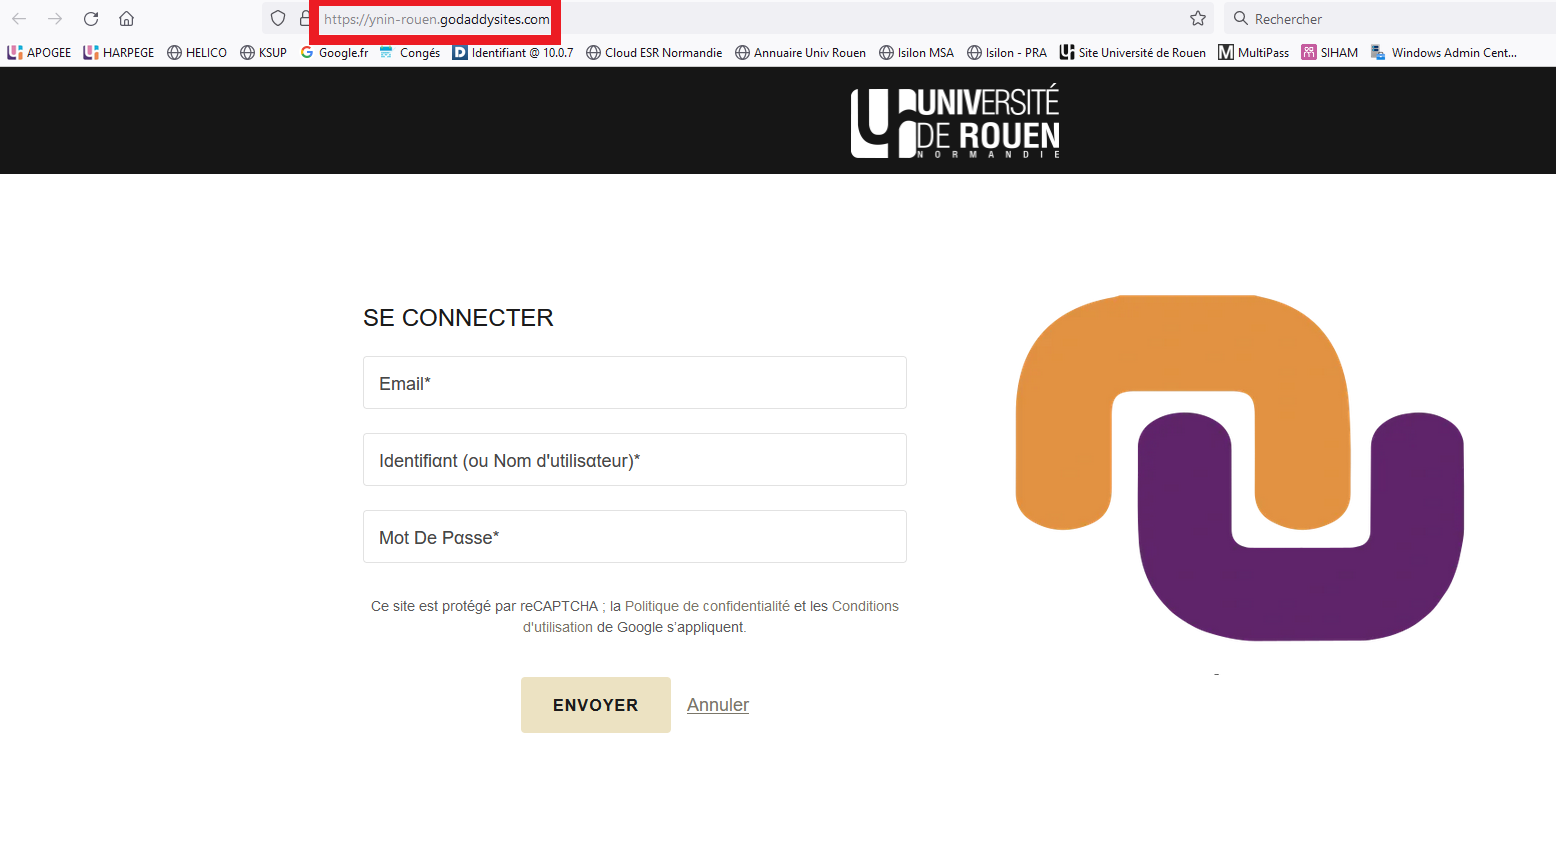Viewport: 1556px width, 842px height.
Task: Click the forward arrow navigation icon
Action: (x=55, y=19)
